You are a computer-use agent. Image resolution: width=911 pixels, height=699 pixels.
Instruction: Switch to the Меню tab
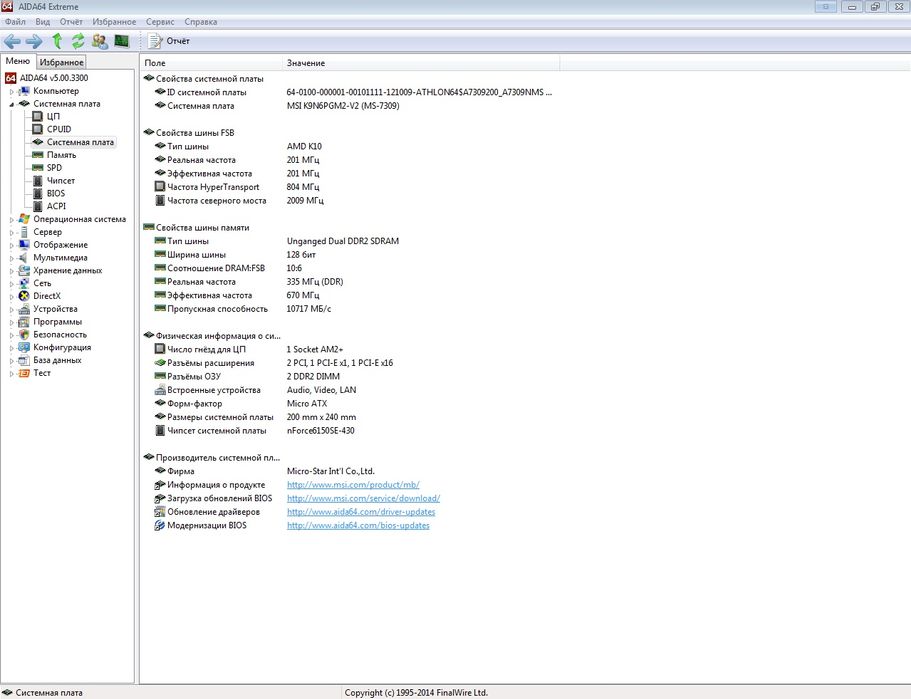point(17,61)
